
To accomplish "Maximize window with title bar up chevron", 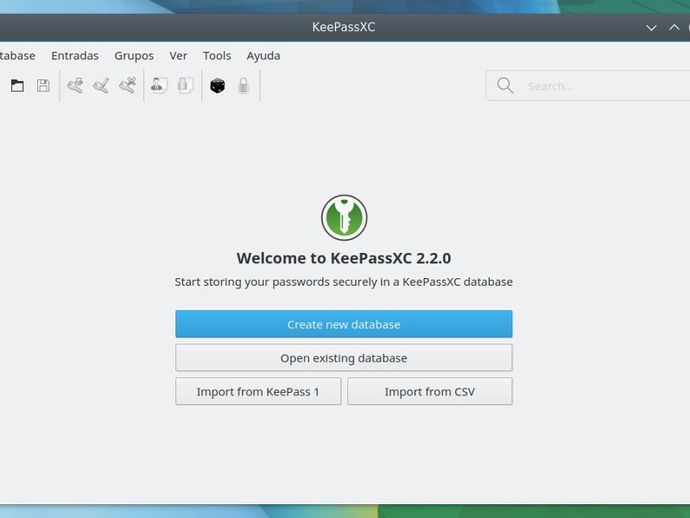I will (674, 27).
